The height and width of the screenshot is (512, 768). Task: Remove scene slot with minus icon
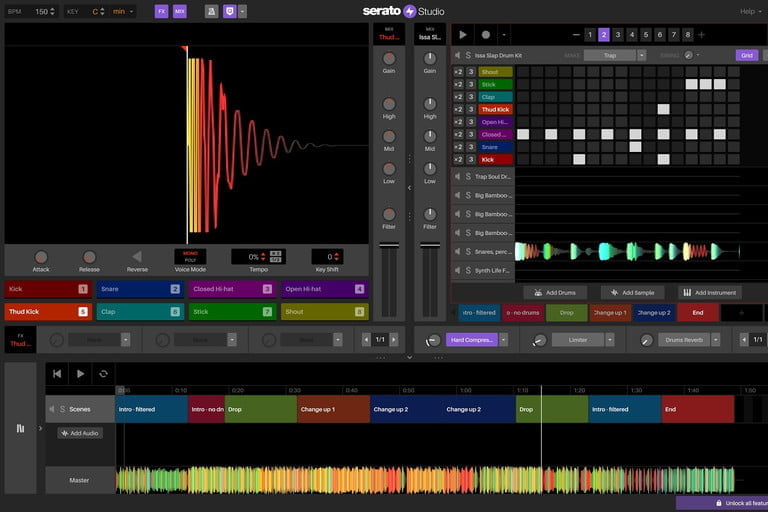(x=576, y=35)
